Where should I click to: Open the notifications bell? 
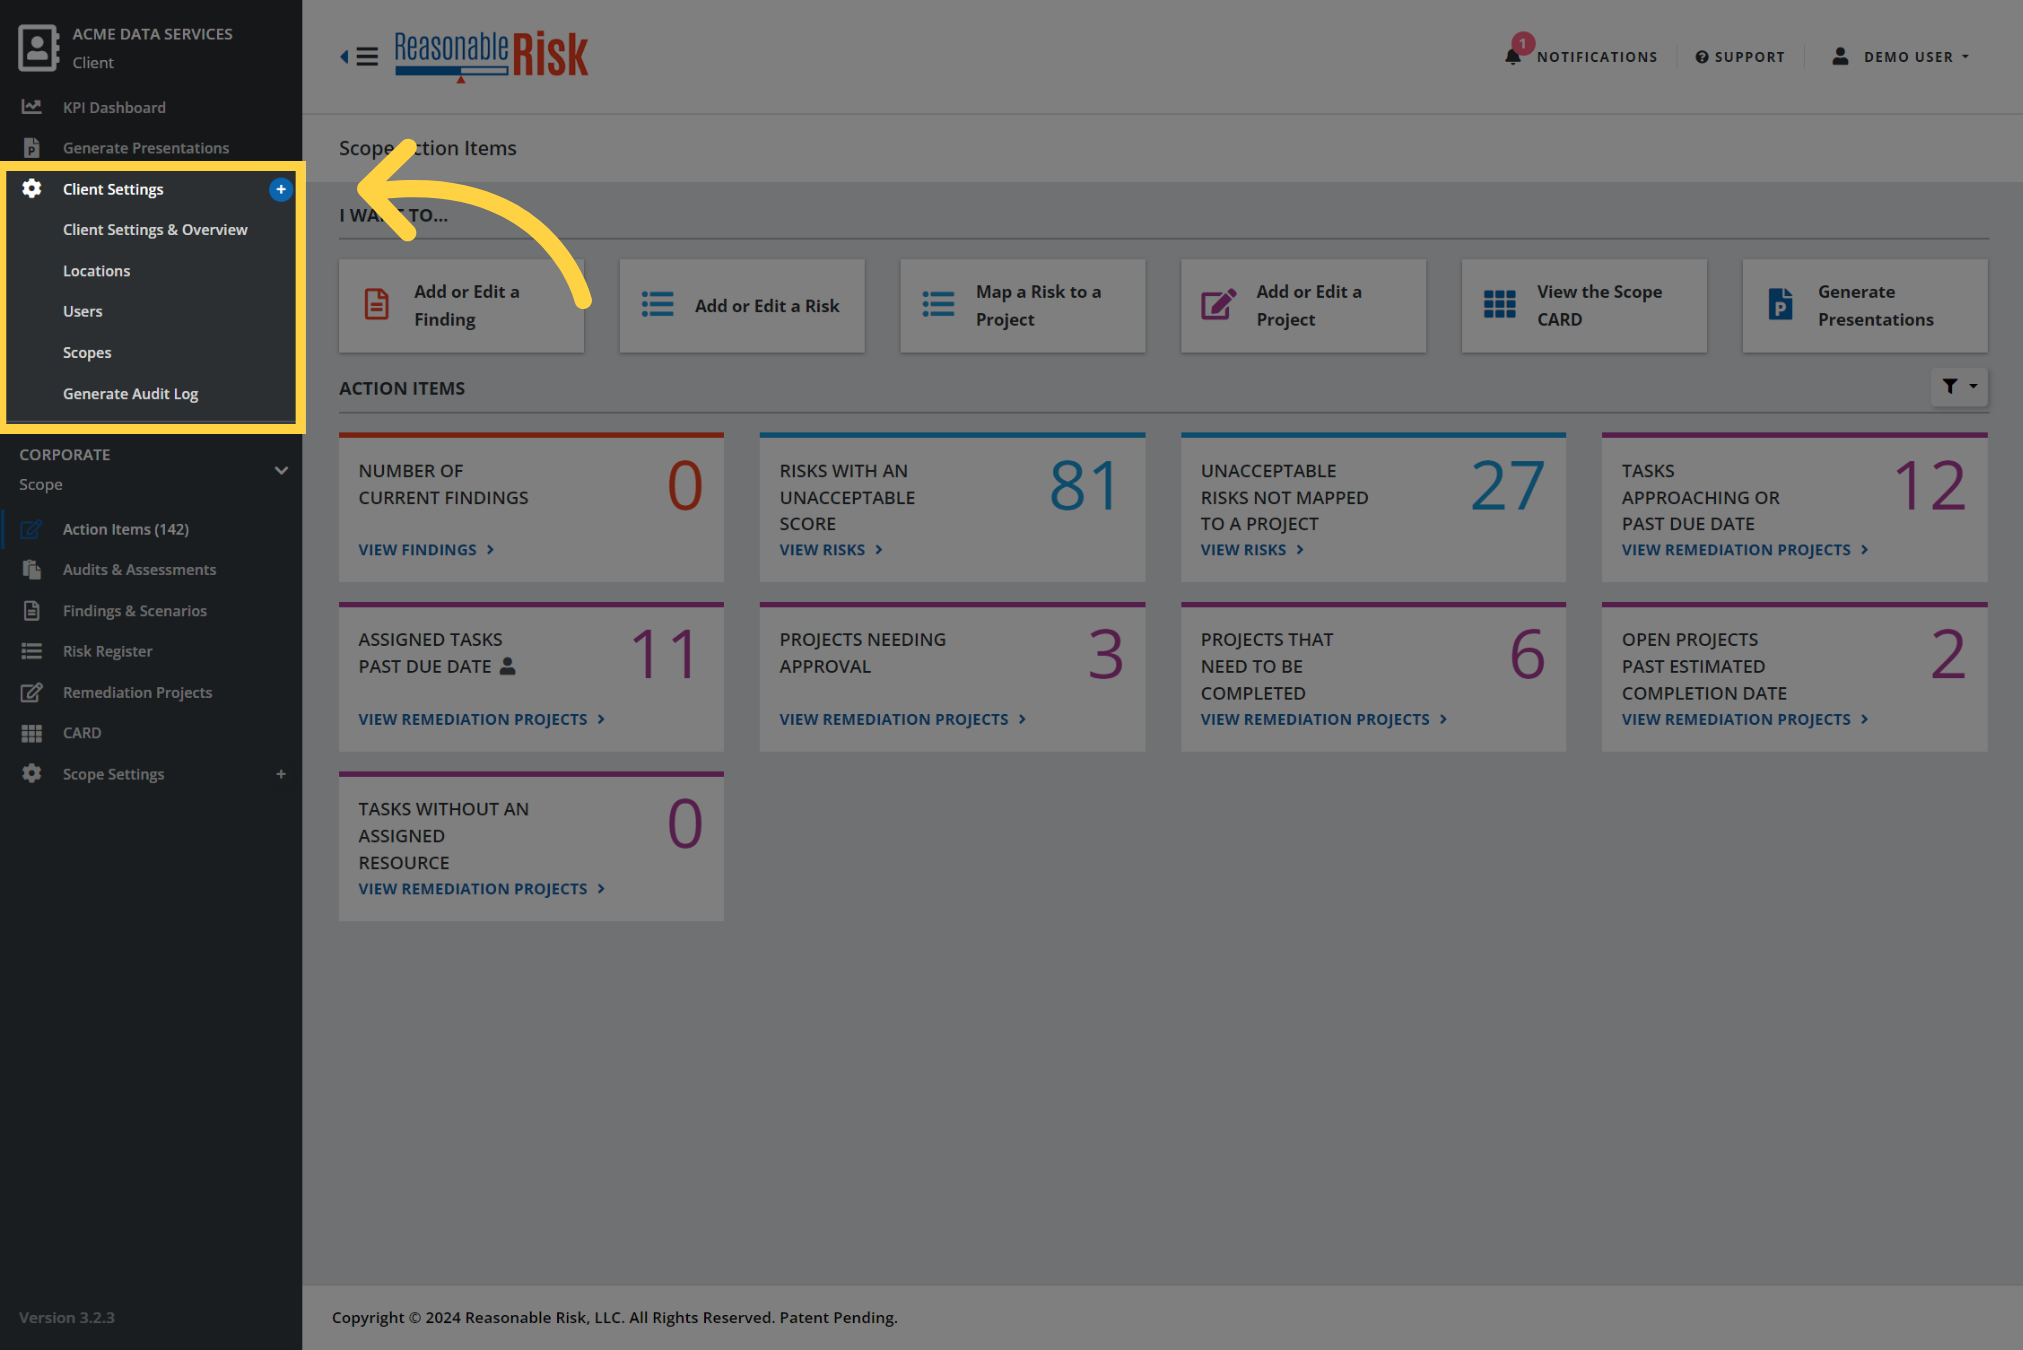1513,56
